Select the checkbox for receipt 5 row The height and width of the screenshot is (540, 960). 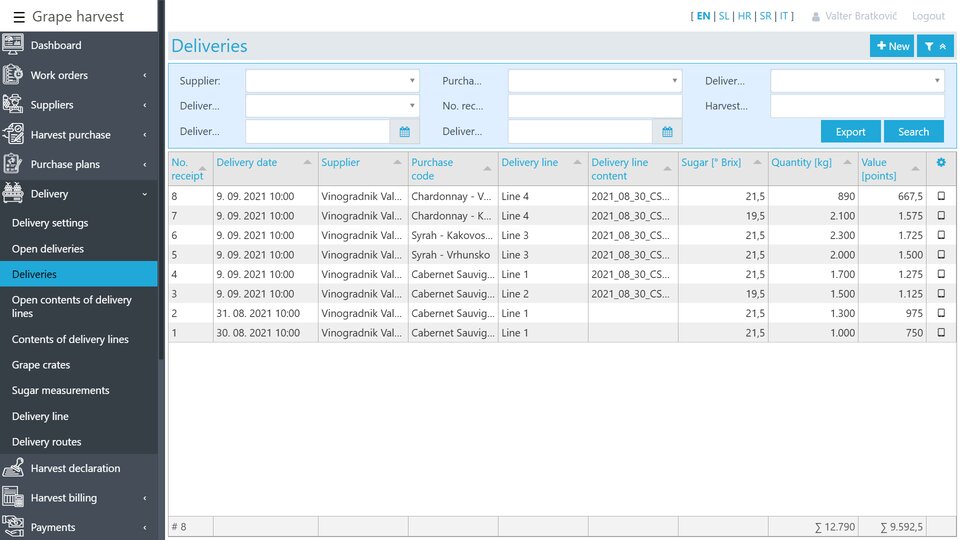tap(940, 255)
